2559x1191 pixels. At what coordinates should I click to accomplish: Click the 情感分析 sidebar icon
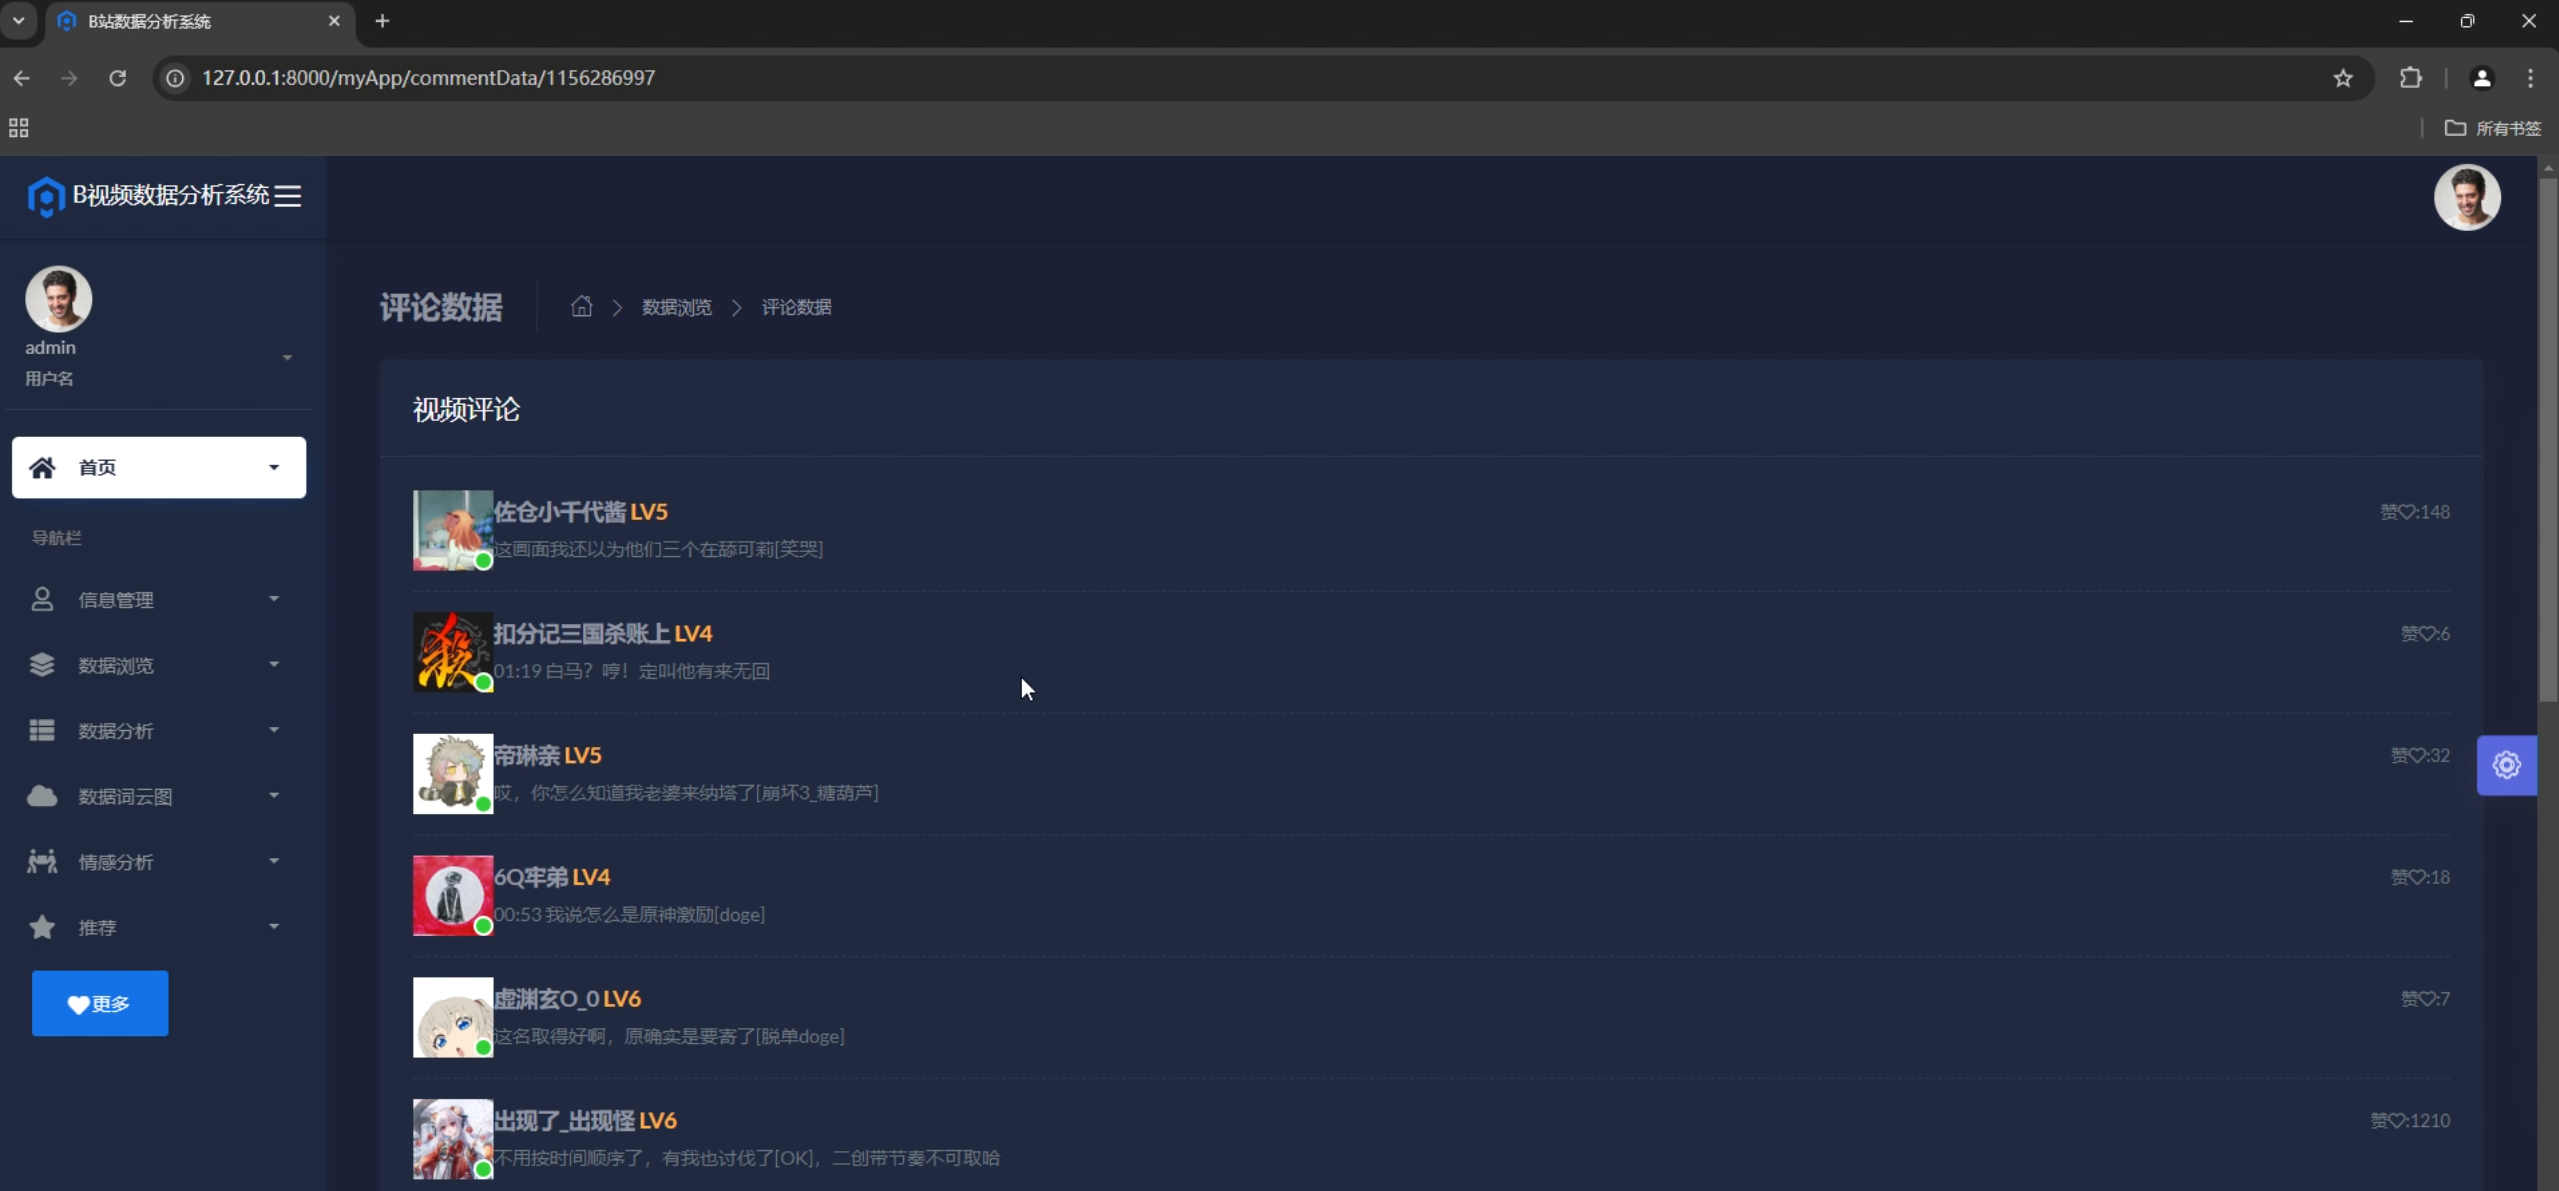(42, 861)
